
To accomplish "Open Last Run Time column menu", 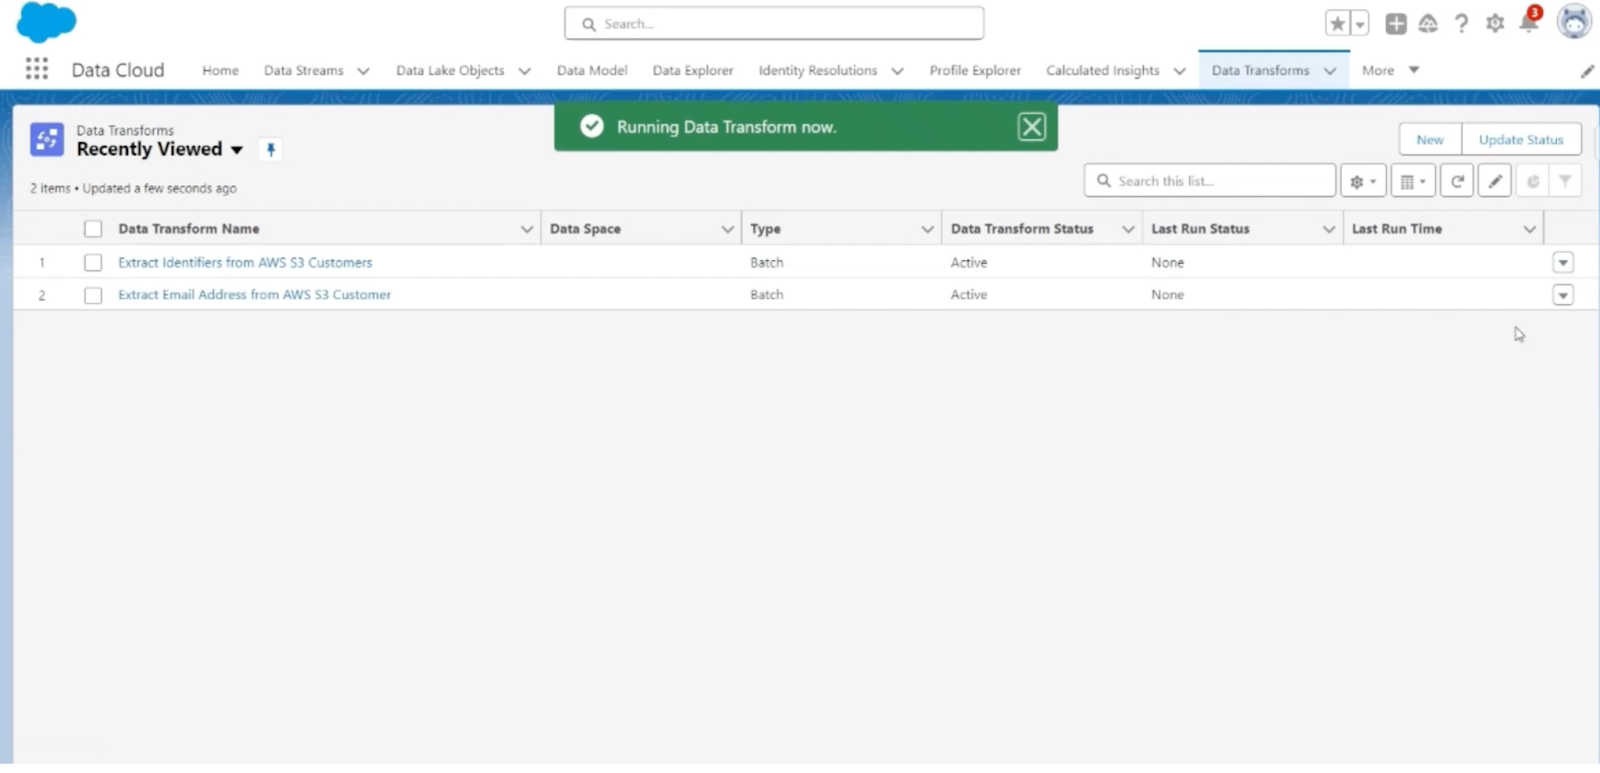I will coord(1529,229).
